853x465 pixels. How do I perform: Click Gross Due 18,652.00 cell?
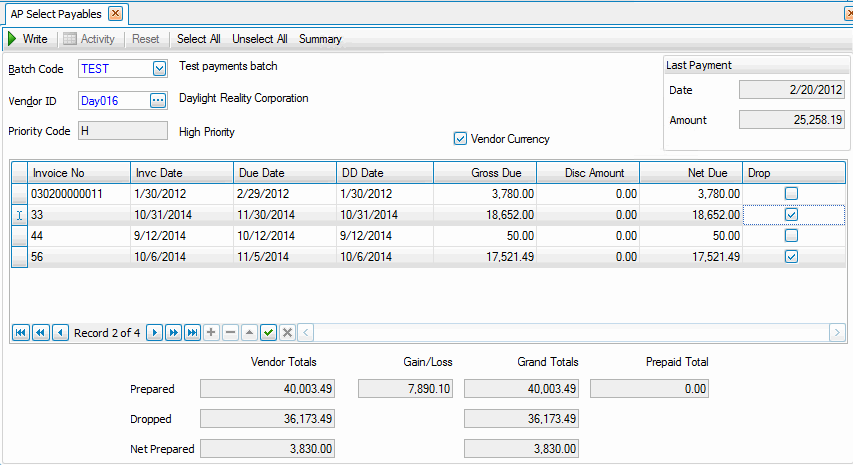tap(485, 215)
